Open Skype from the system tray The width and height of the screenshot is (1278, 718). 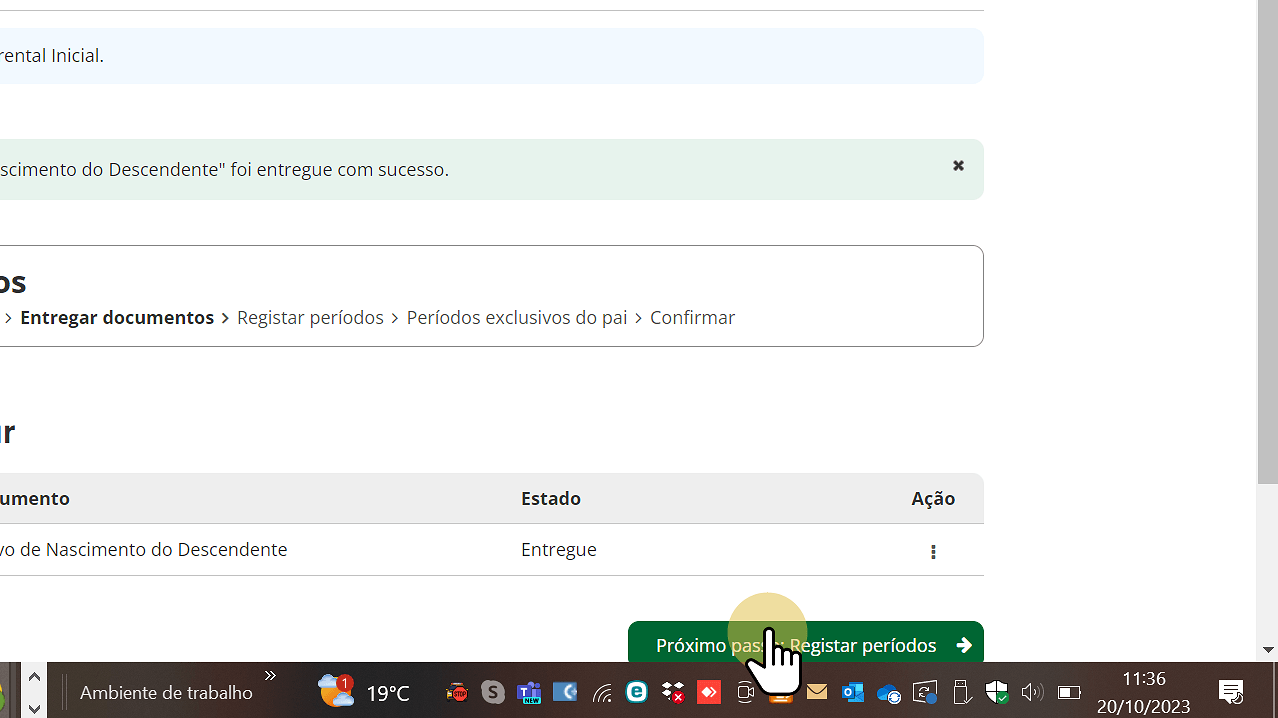(x=493, y=692)
